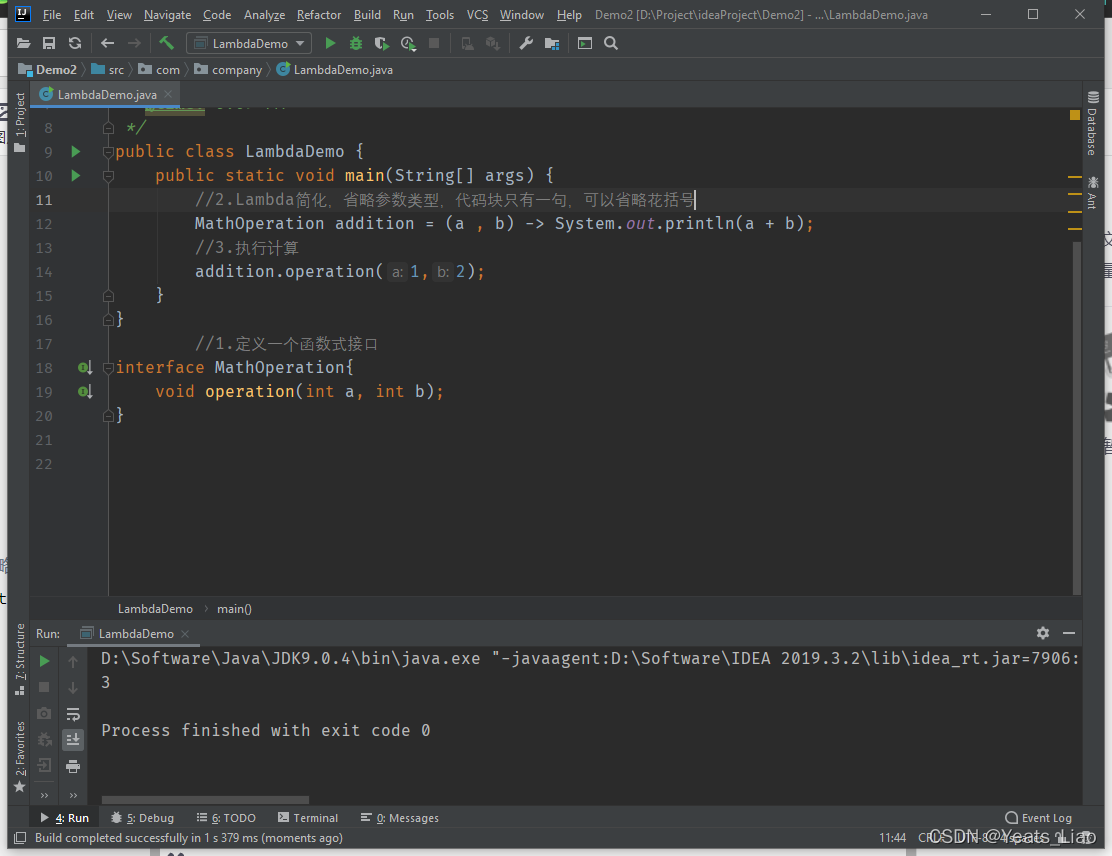
Task: Click the toolbar stop square icon
Action: coord(434,43)
